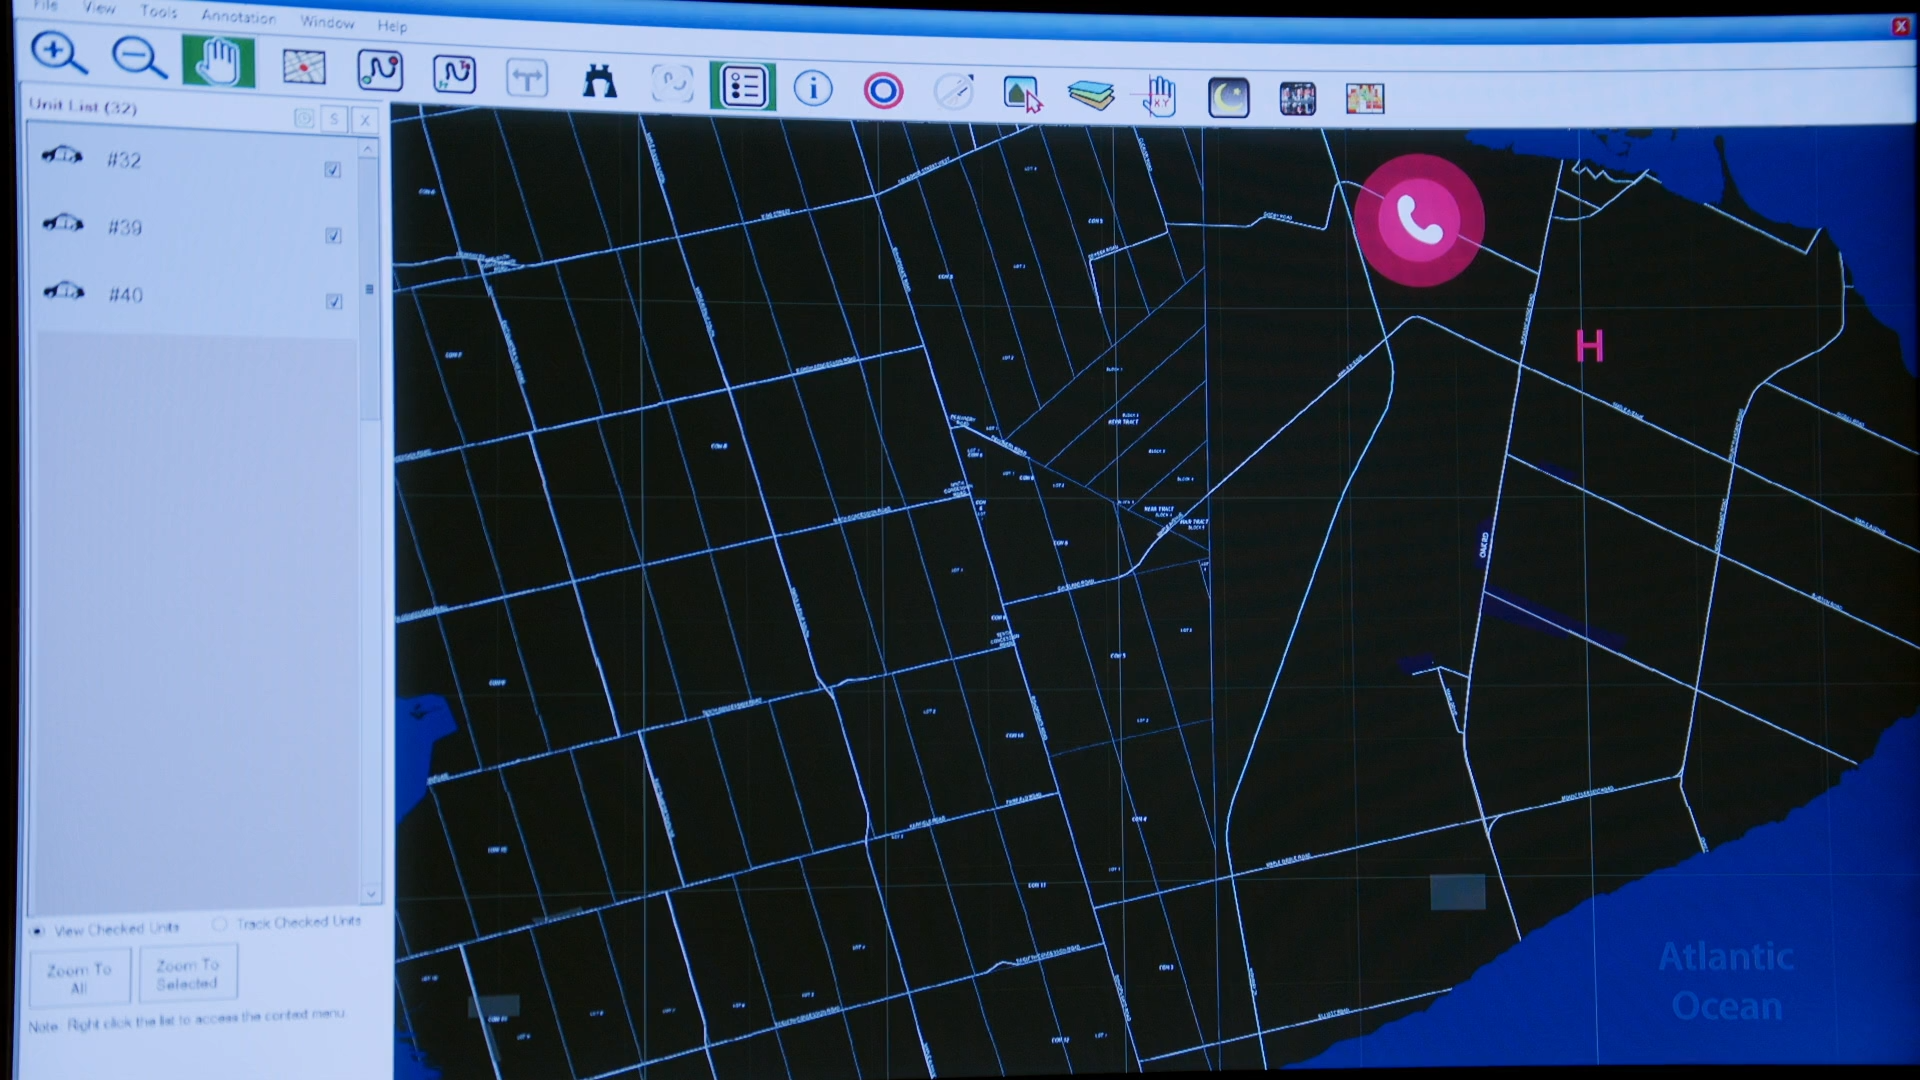The image size is (1920, 1080).
Task: Activate the Pan hand tool
Action: (219, 63)
